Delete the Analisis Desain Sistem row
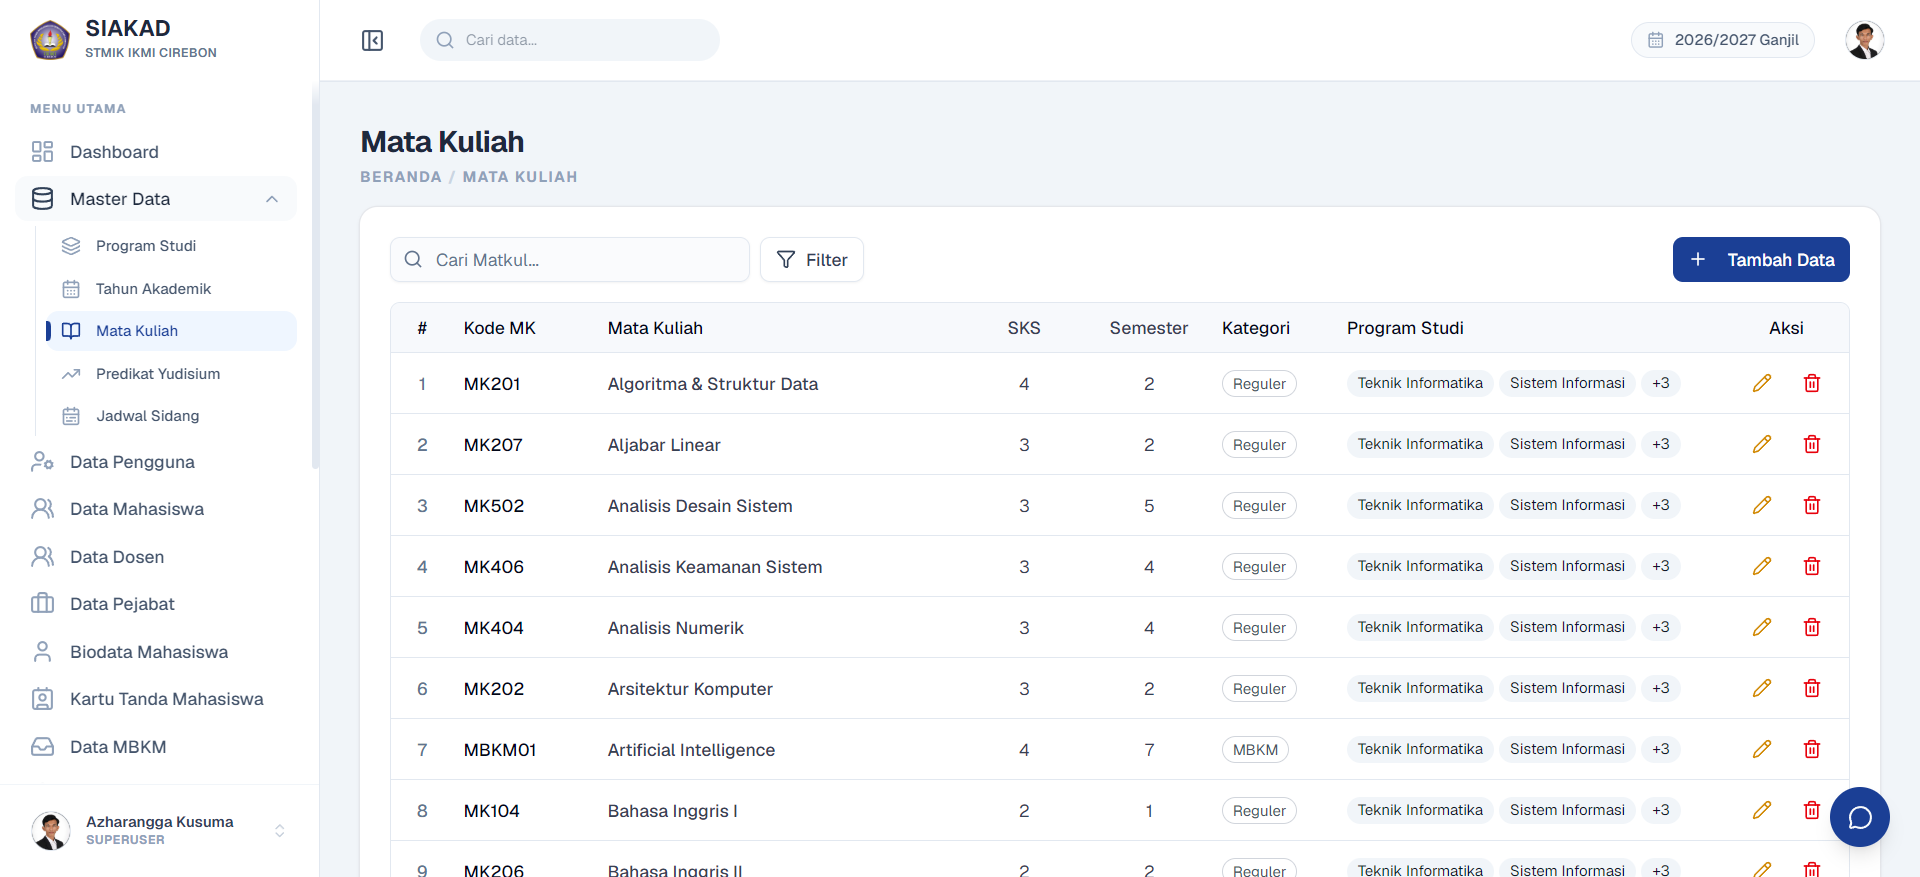The width and height of the screenshot is (1920, 877). point(1811,505)
